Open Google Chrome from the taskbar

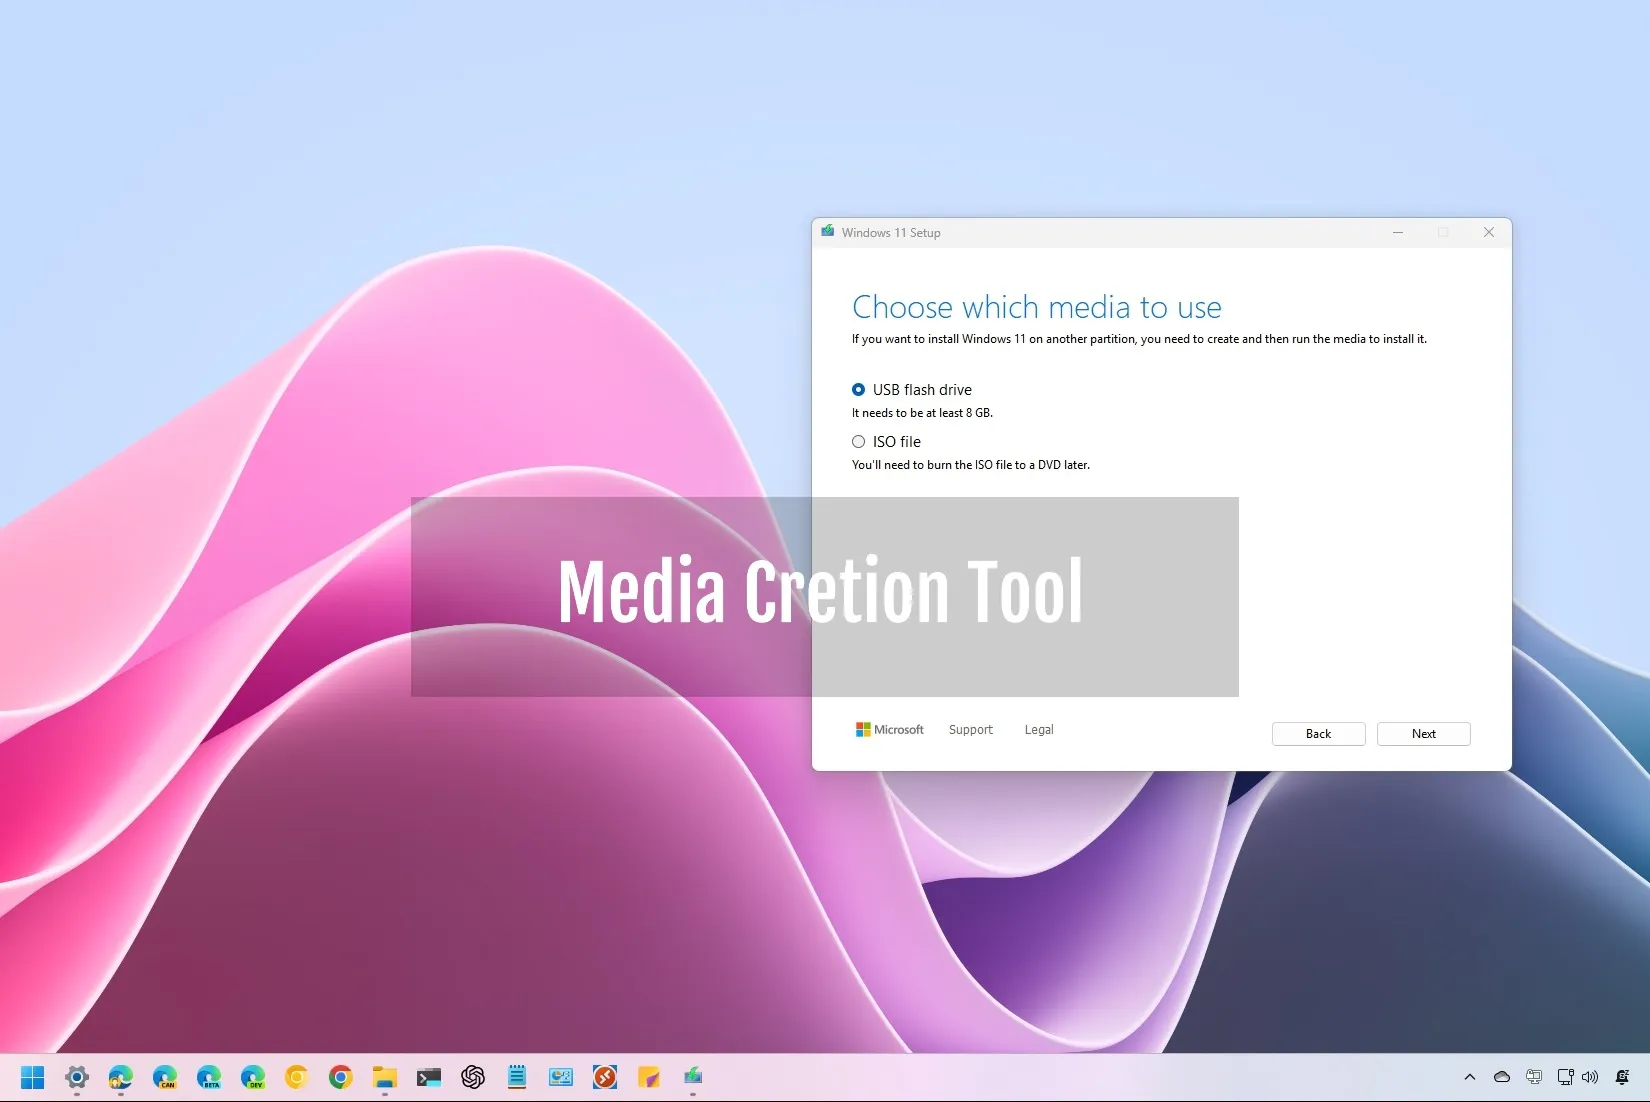click(339, 1077)
